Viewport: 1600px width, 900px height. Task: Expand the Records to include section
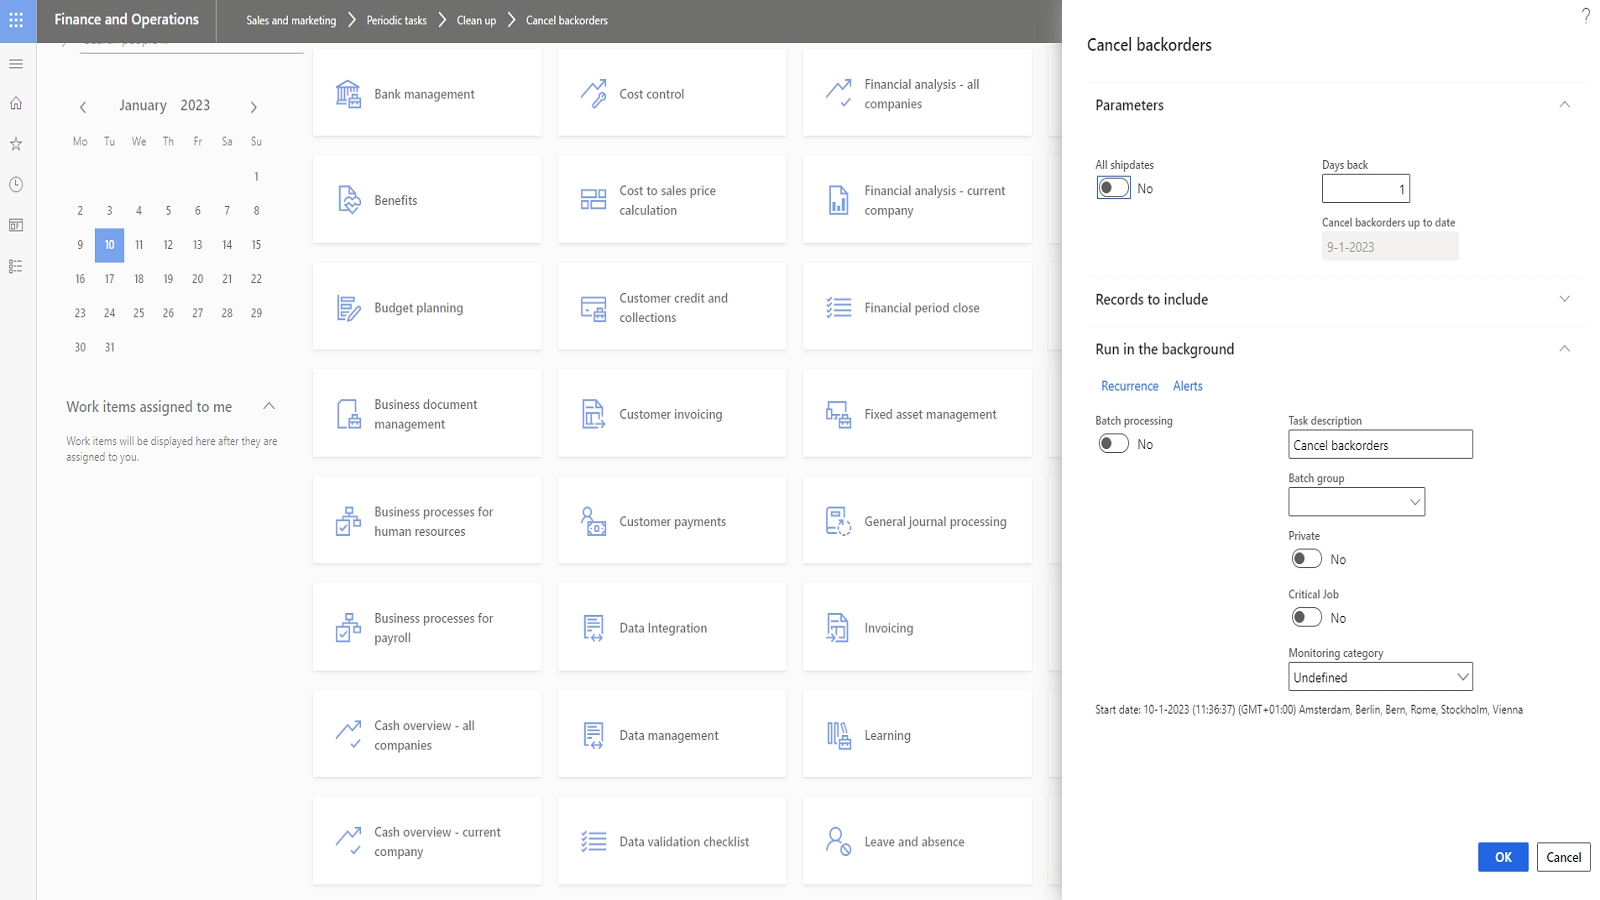tap(1564, 299)
